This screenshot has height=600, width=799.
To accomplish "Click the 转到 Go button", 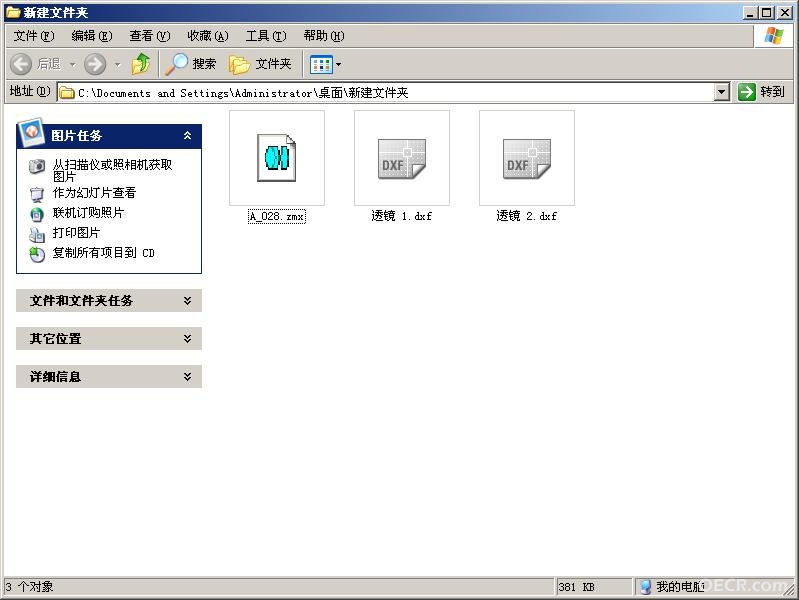I will pyautogui.click(x=761, y=92).
